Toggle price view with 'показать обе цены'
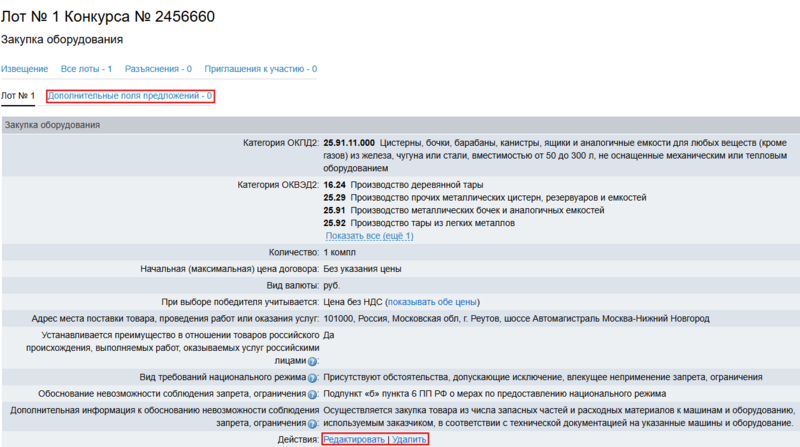The image size is (800, 447). [x=432, y=302]
